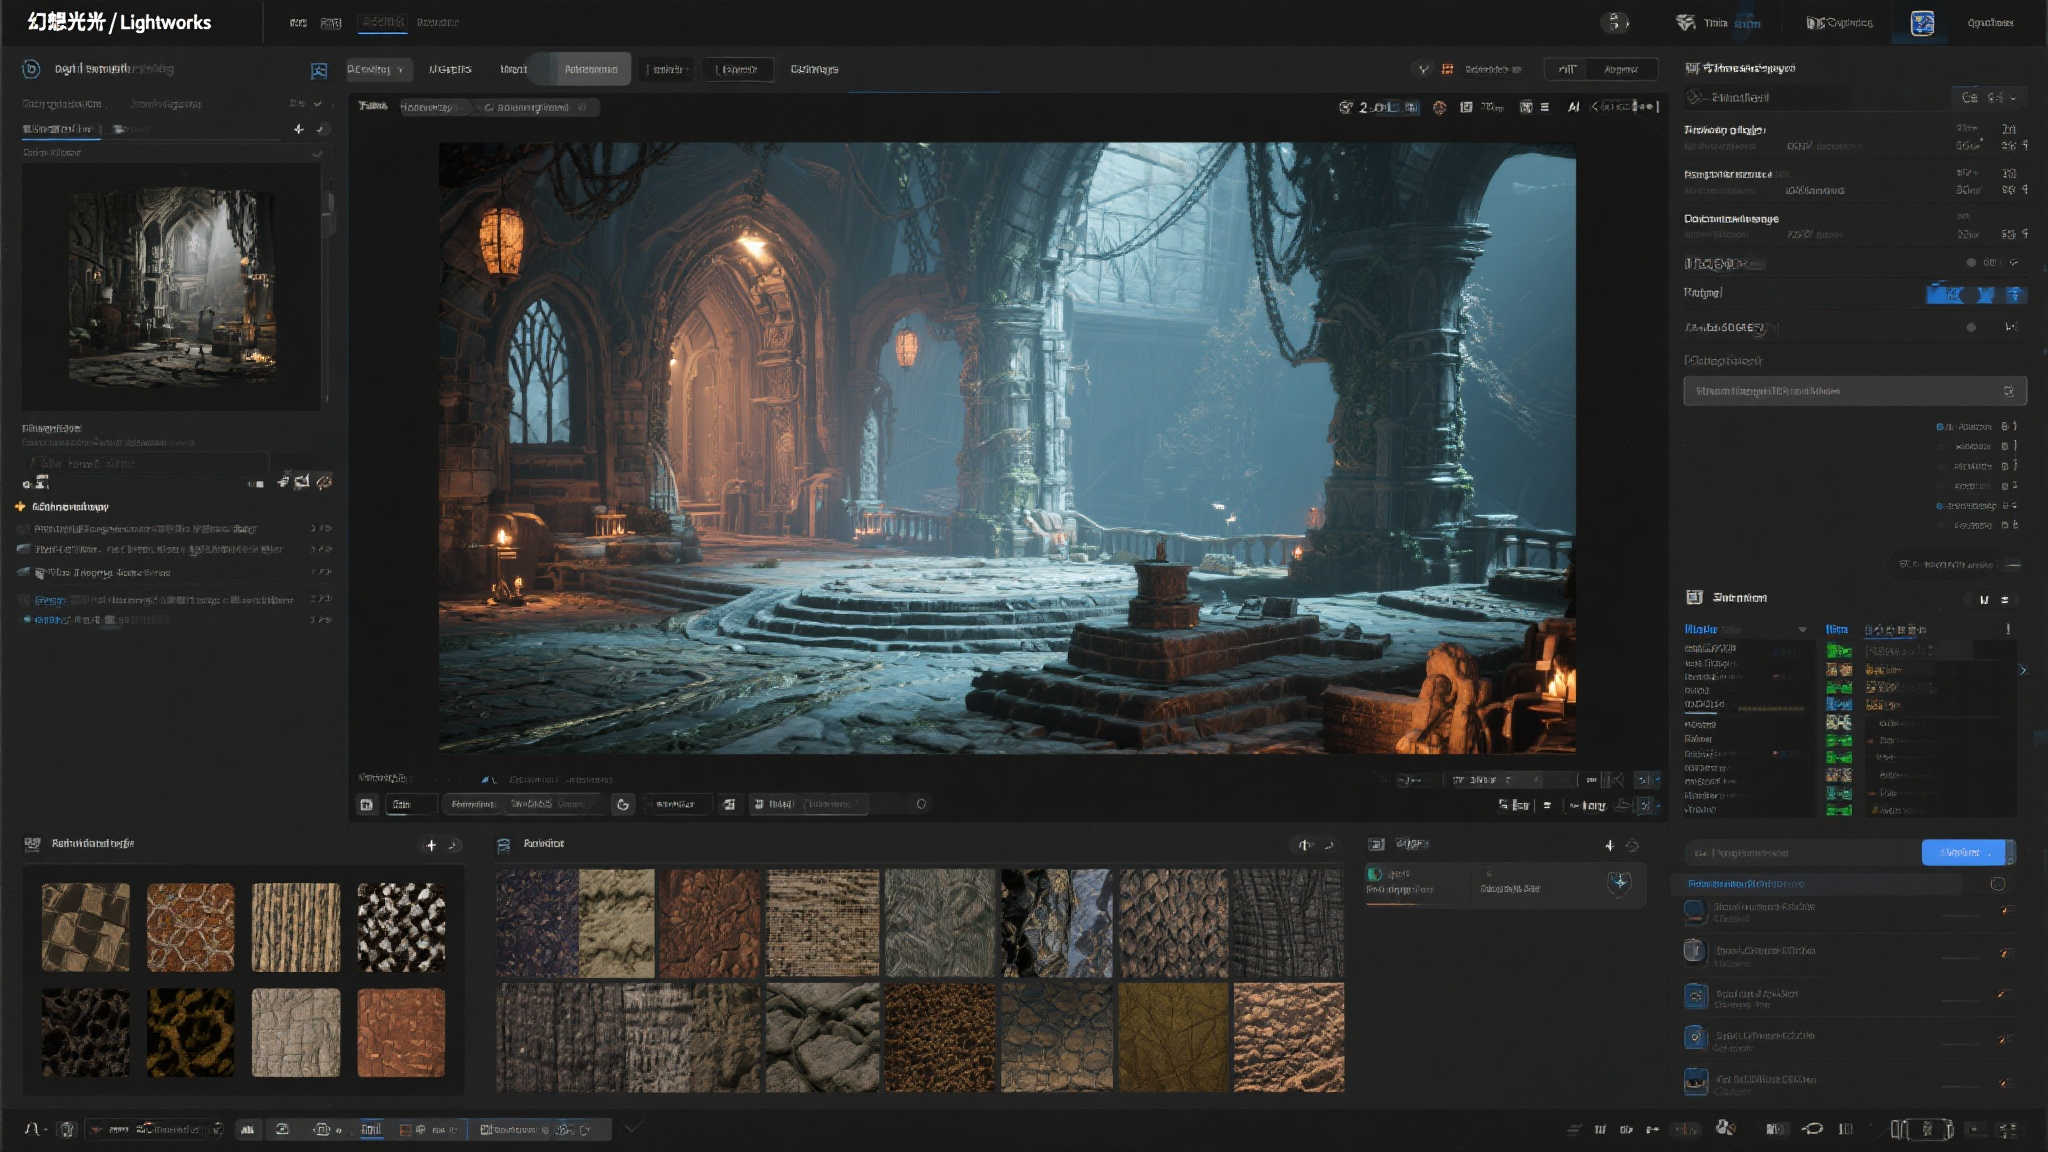
Task: Click the plus icon in left panel tab row
Action: [x=298, y=129]
